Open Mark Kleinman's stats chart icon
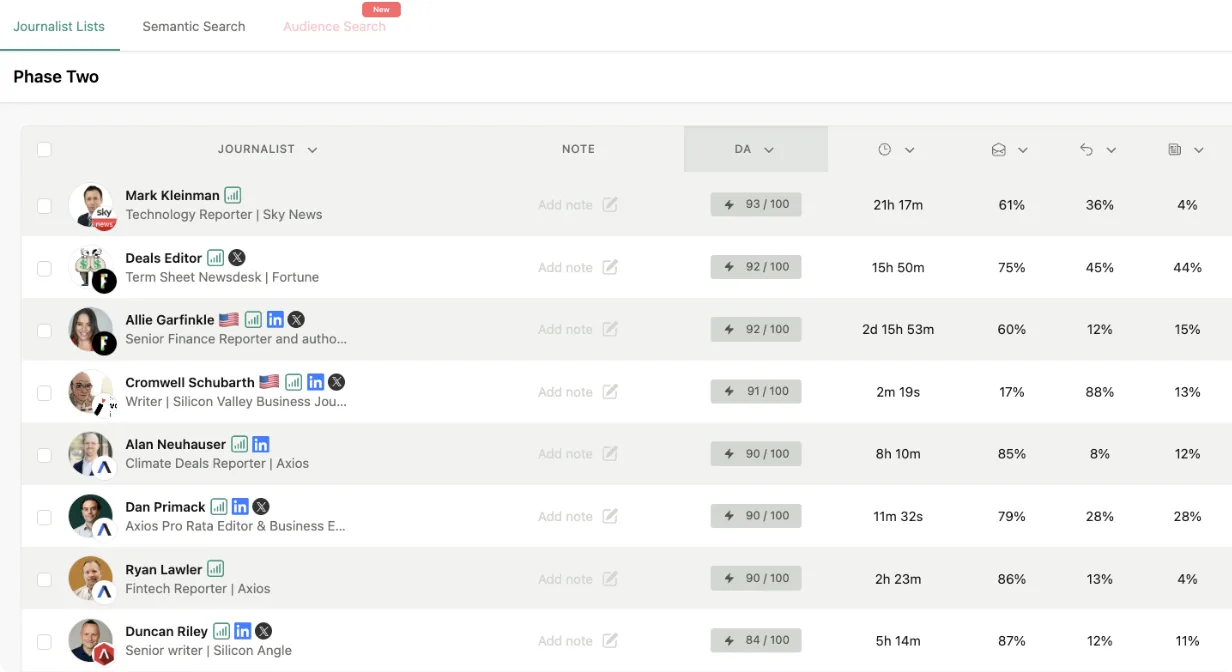This screenshot has width=1232, height=672. click(x=232, y=195)
